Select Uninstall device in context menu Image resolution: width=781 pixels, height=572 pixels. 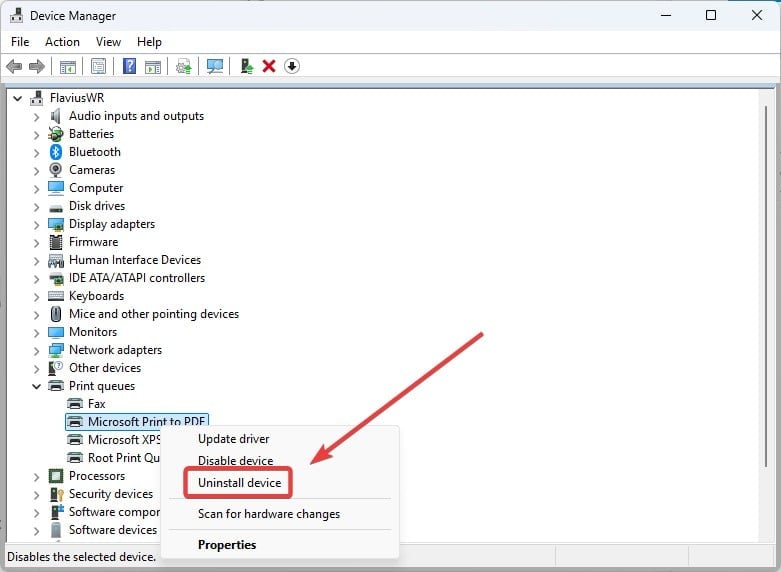[x=240, y=482]
